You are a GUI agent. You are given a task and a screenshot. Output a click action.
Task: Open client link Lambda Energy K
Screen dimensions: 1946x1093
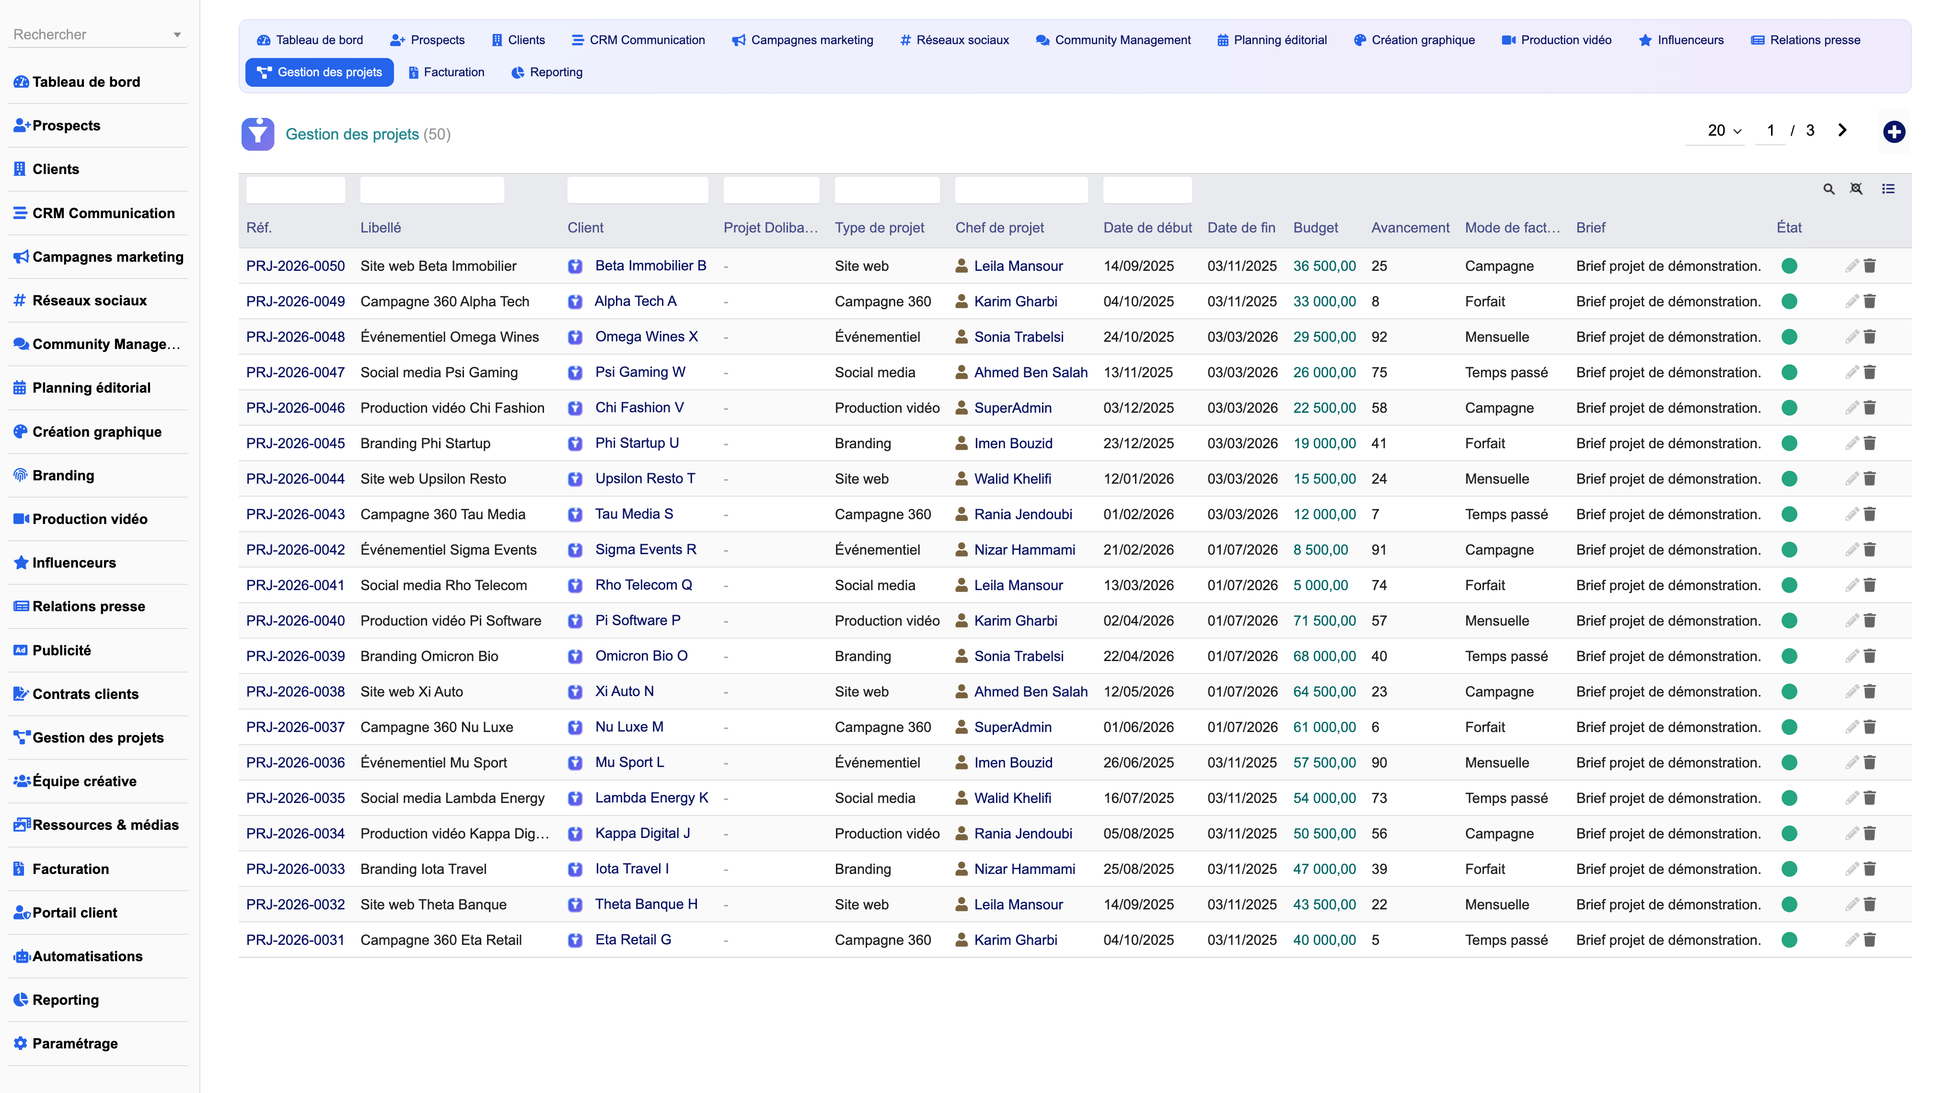tap(652, 798)
